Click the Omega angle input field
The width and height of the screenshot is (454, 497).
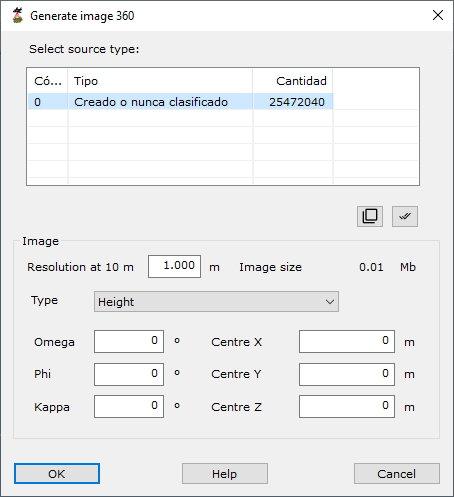pos(129,341)
